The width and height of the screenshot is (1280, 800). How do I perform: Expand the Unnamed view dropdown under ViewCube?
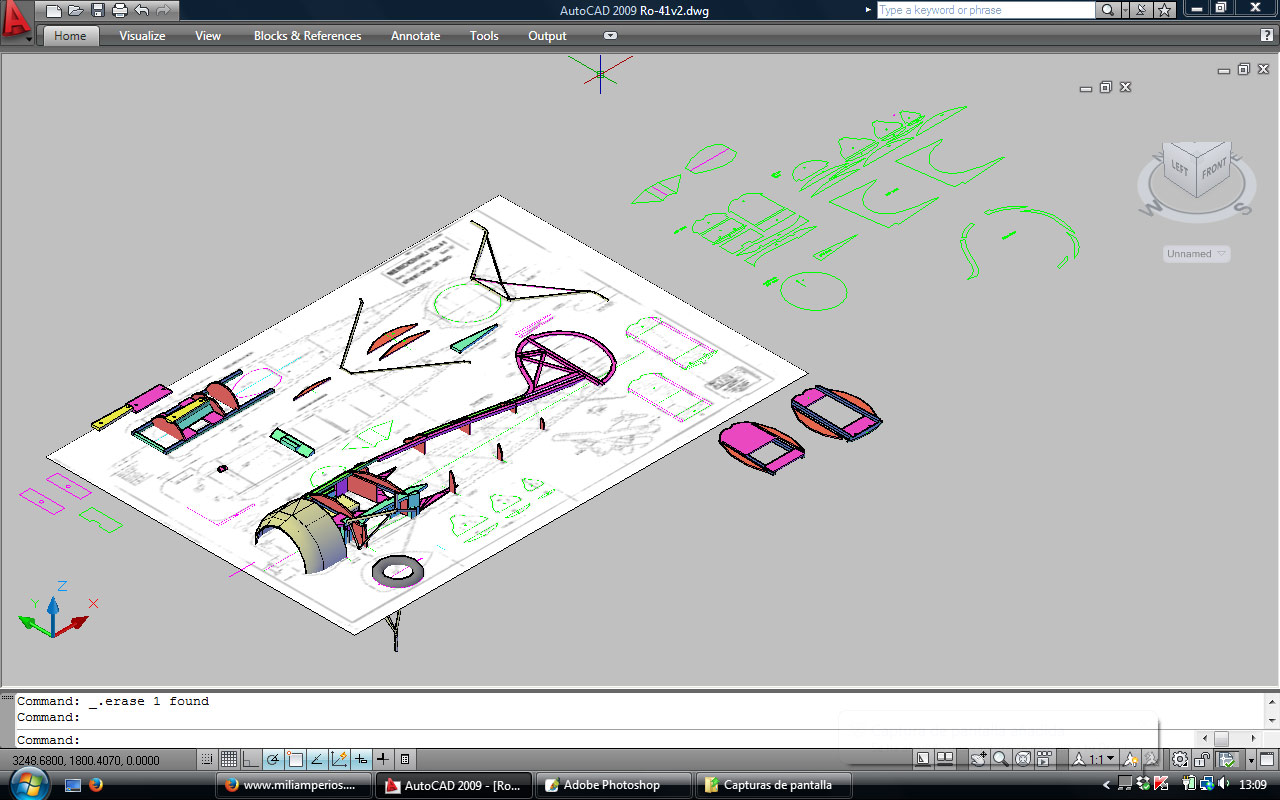coord(1197,254)
